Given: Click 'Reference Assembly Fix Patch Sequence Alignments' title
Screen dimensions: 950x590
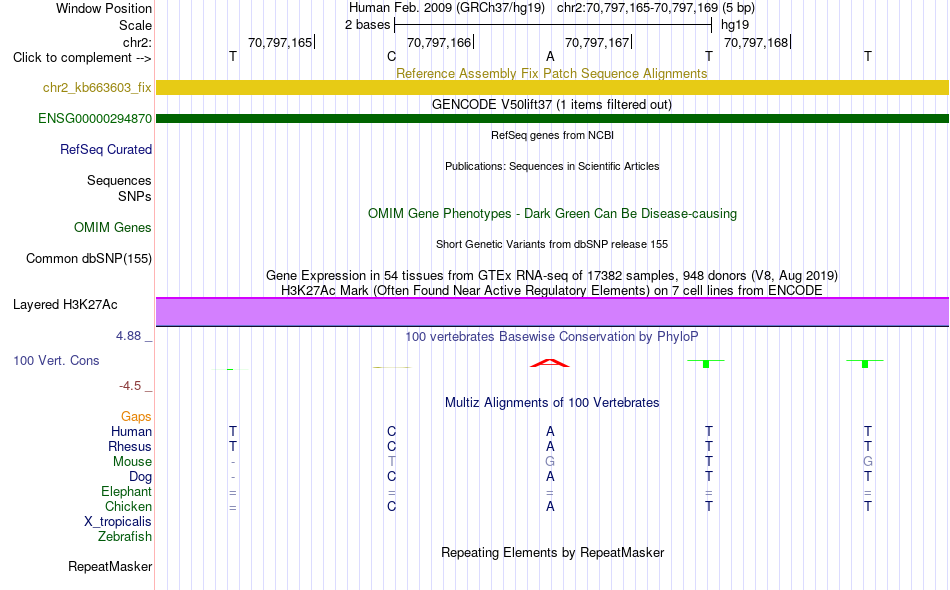Looking at the screenshot, I should [x=551, y=73].
